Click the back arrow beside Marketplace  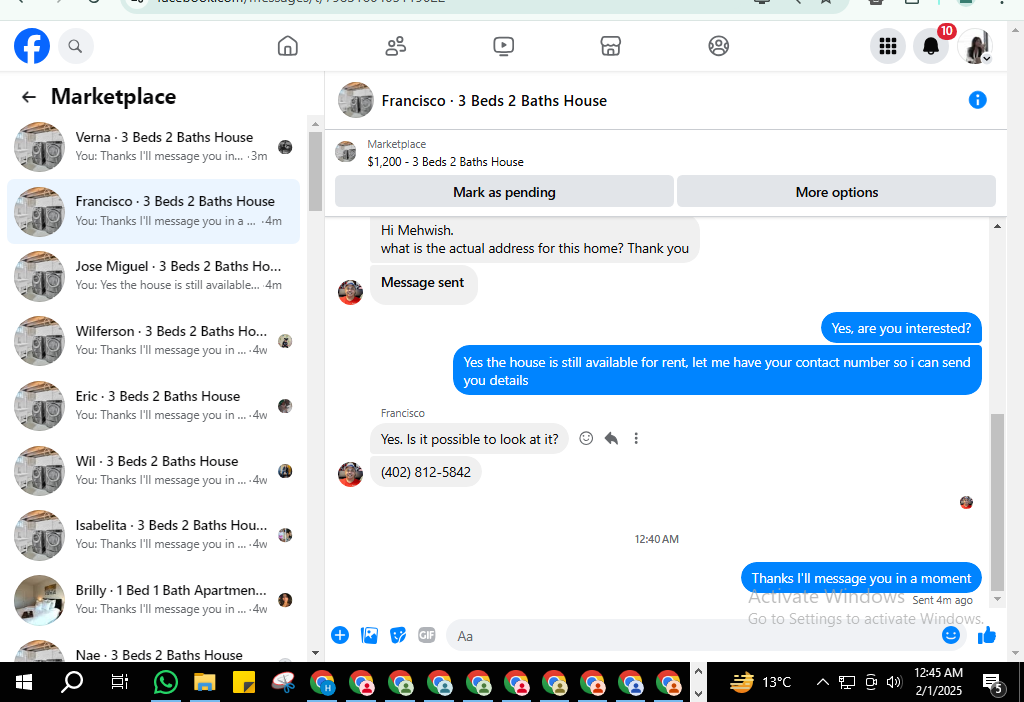[x=29, y=97]
